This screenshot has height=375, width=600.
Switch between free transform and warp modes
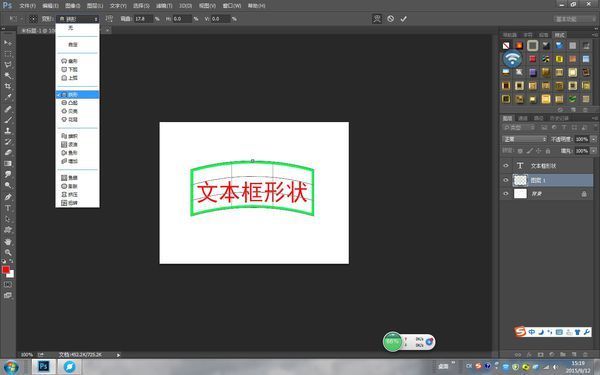coord(377,18)
